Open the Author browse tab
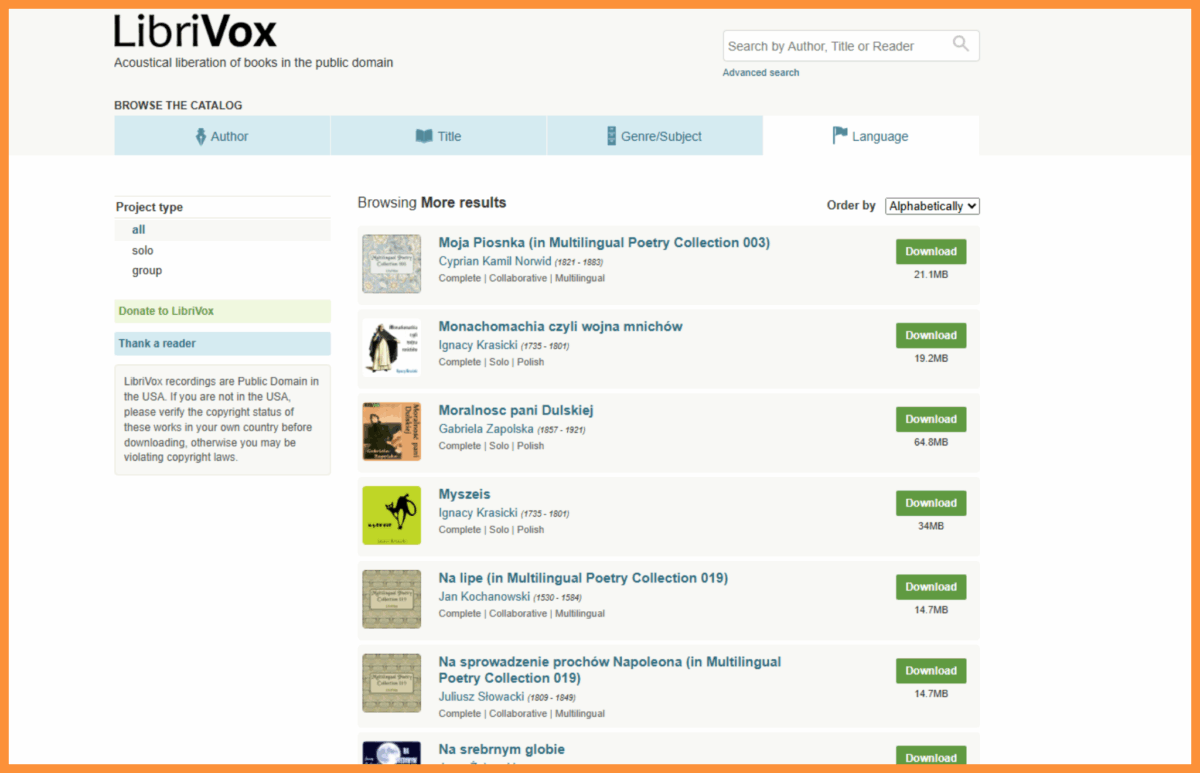The height and width of the screenshot is (773, 1200). click(x=222, y=136)
